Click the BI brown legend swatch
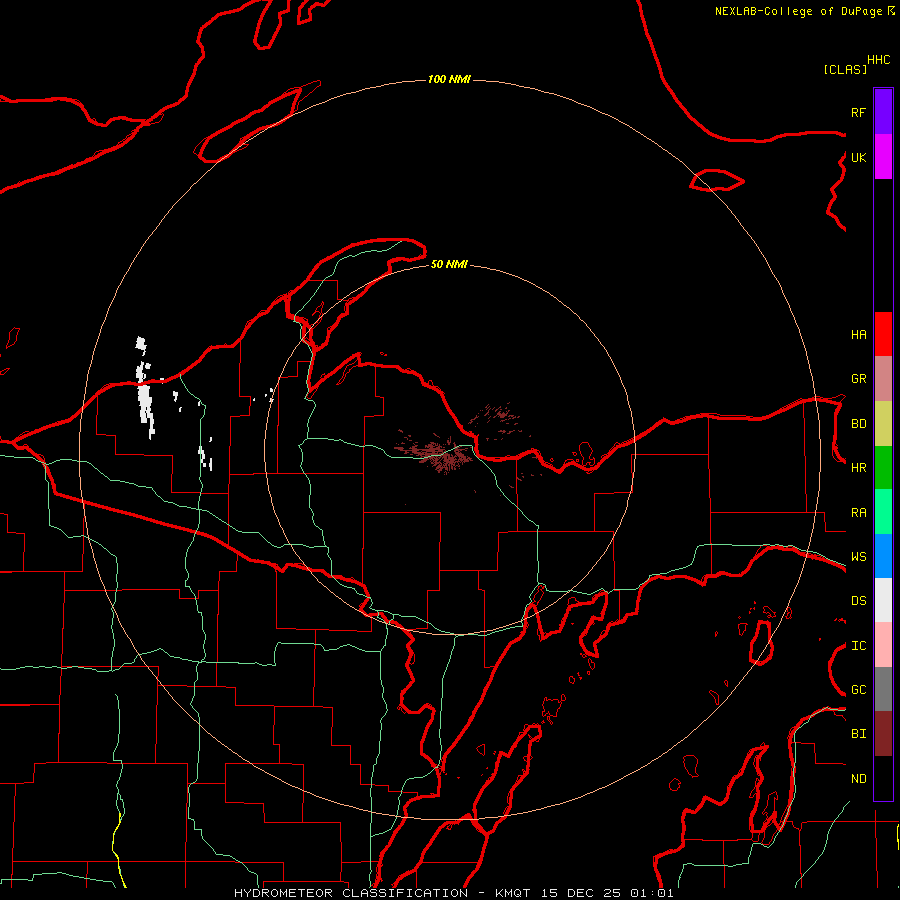 click(x=883, y=734)
